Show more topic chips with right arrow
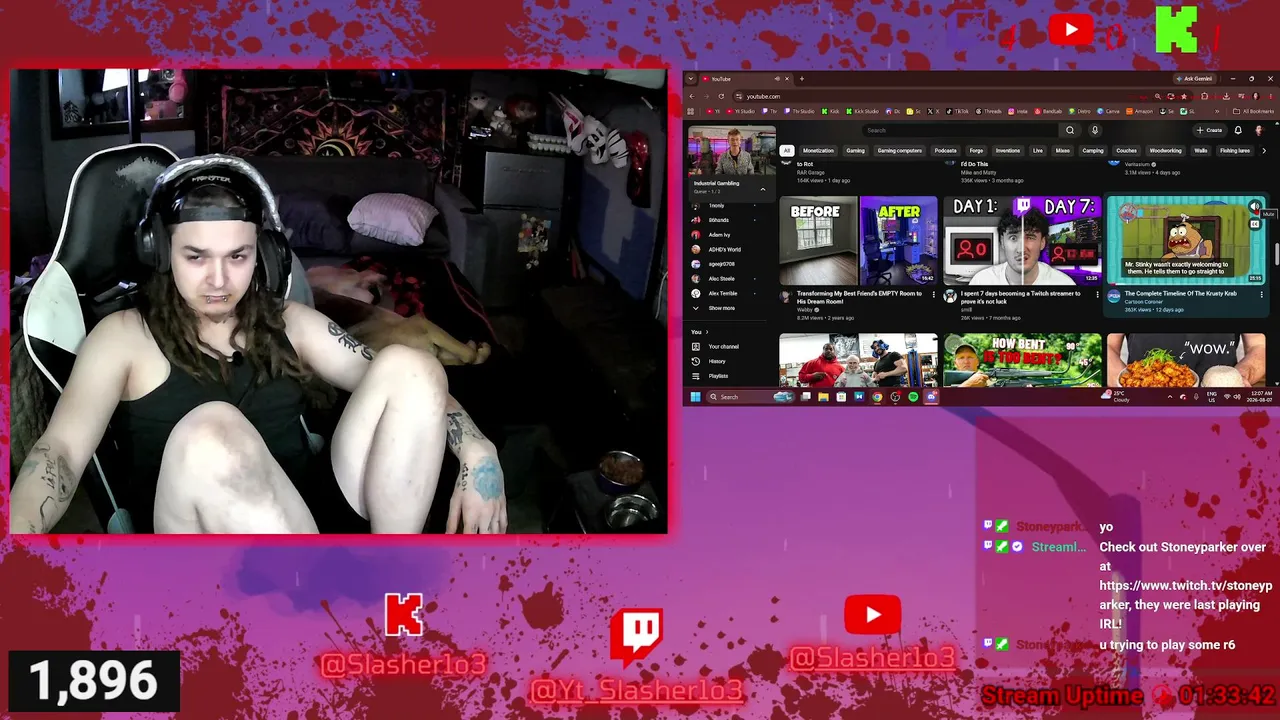The height and width of the screenshot is (720, 1280). tap(1263, 151)
